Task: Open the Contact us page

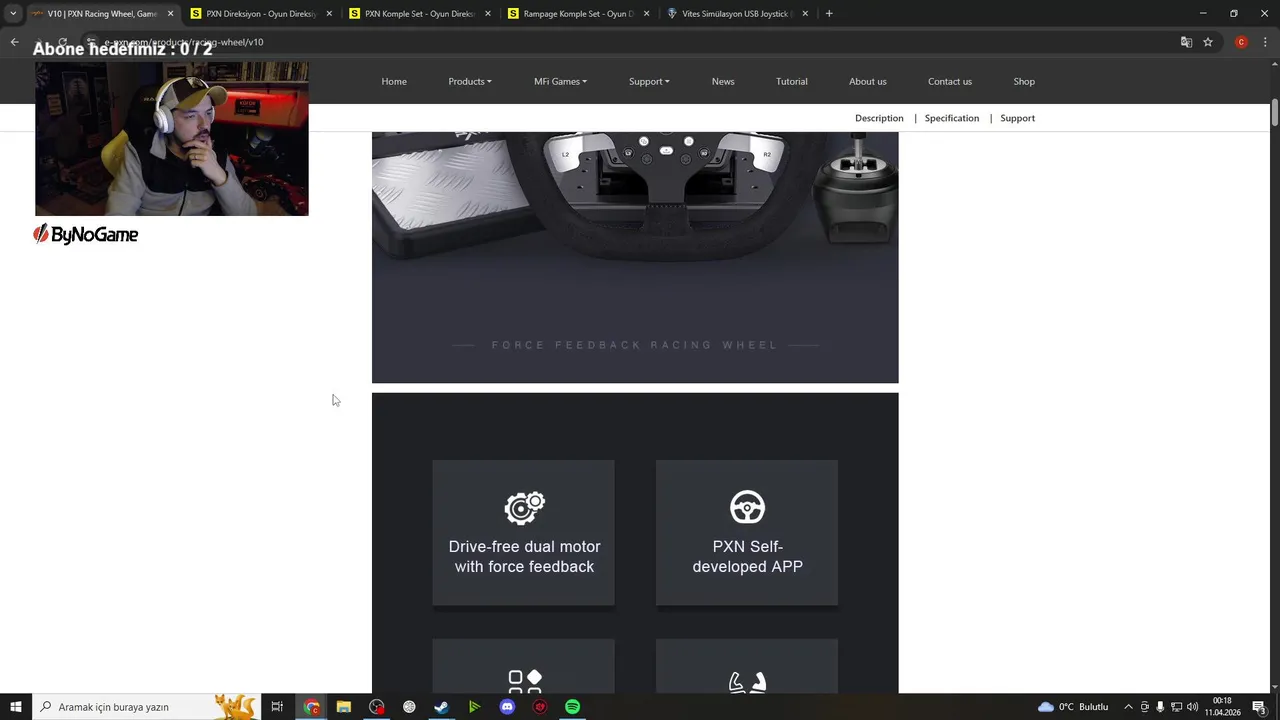Action: click(950, 81)
